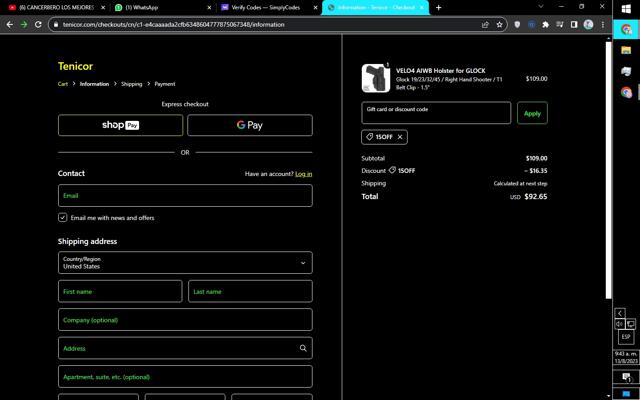Image resolution: width=640 pixels, height=400 pixels.
Task: Select the Shipping breadcrumb step
Action: click(x=131, y=84)
